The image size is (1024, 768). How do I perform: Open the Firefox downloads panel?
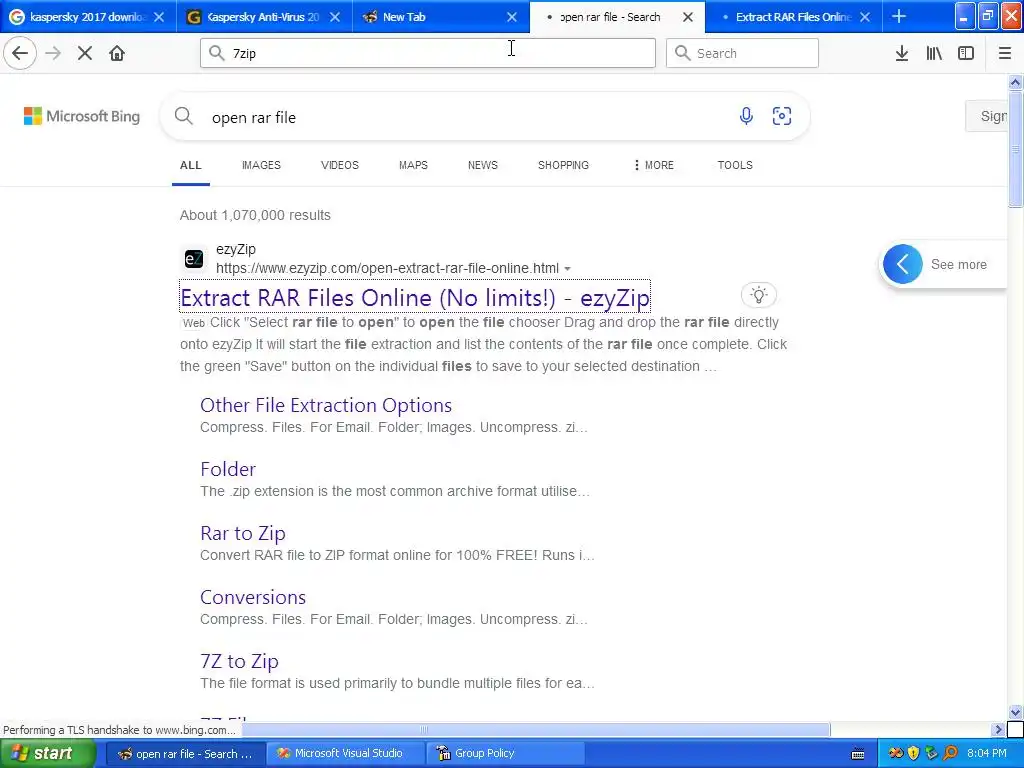click(x=902, y=53)
